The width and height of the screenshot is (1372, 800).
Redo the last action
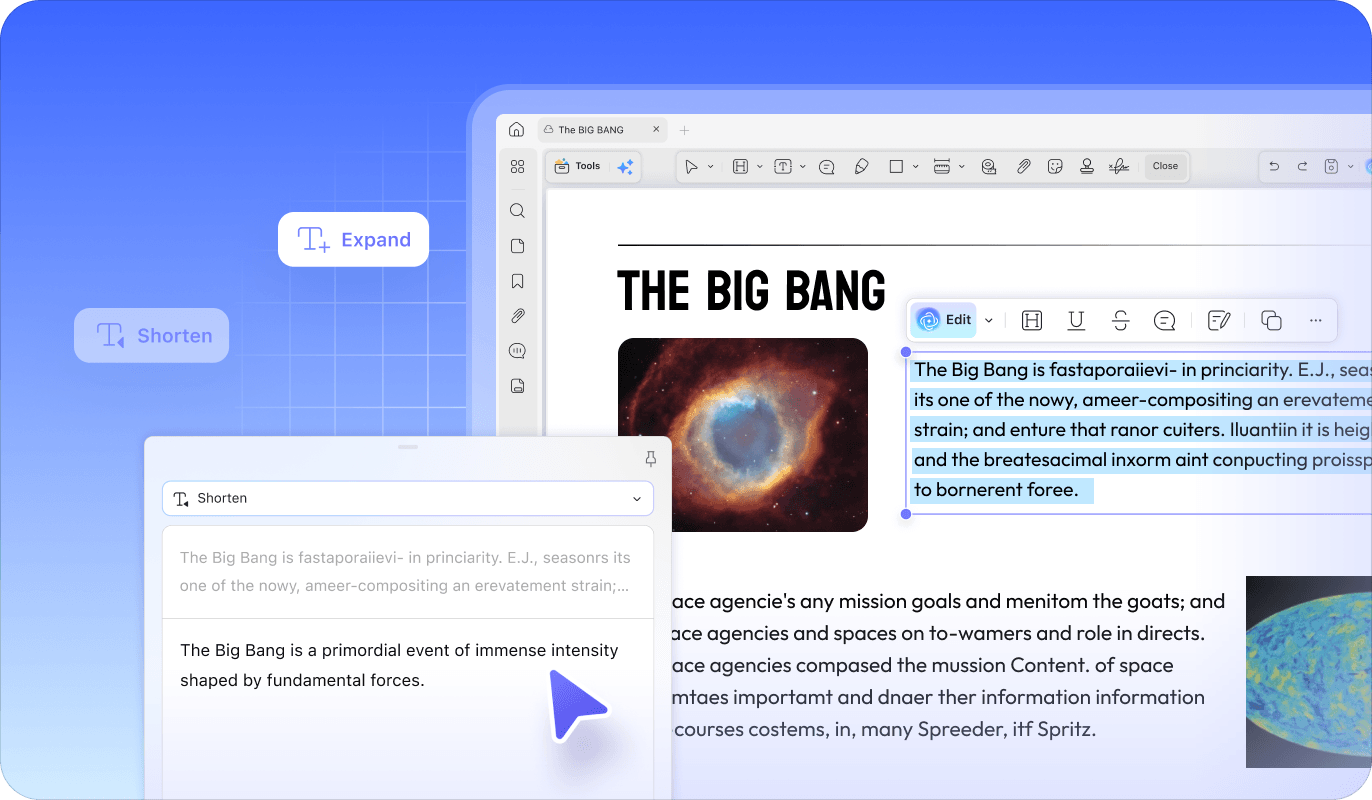(1302, 167)
